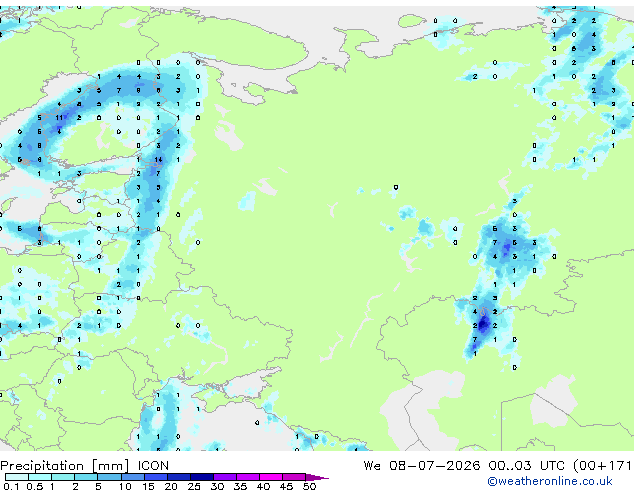This screenshot has width=634, height=490.
Task: Pick the 10–15 mm legend color segment
Action: click(x=133, y=477)
